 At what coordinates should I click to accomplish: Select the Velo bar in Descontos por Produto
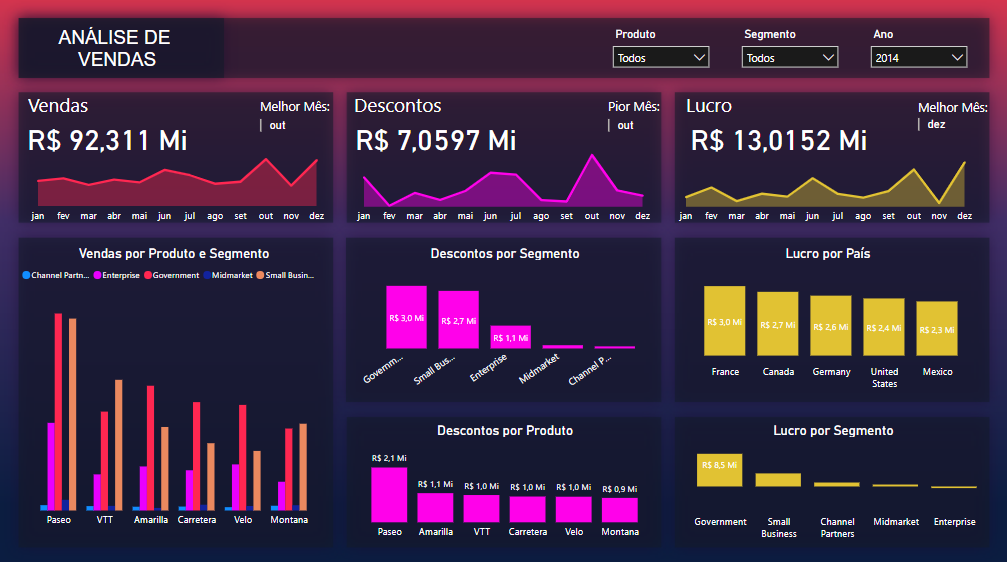574,509
